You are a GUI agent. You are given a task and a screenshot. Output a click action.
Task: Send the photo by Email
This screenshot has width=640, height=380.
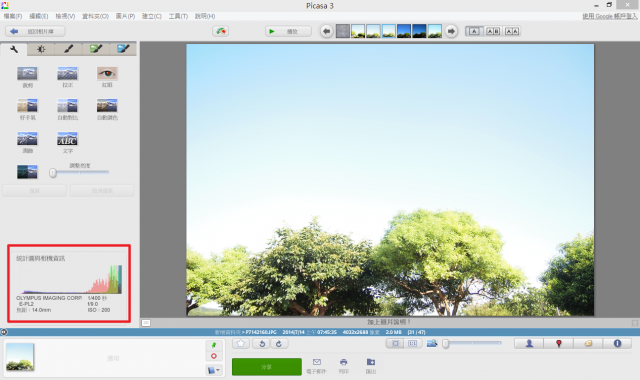tap(316, 366)
